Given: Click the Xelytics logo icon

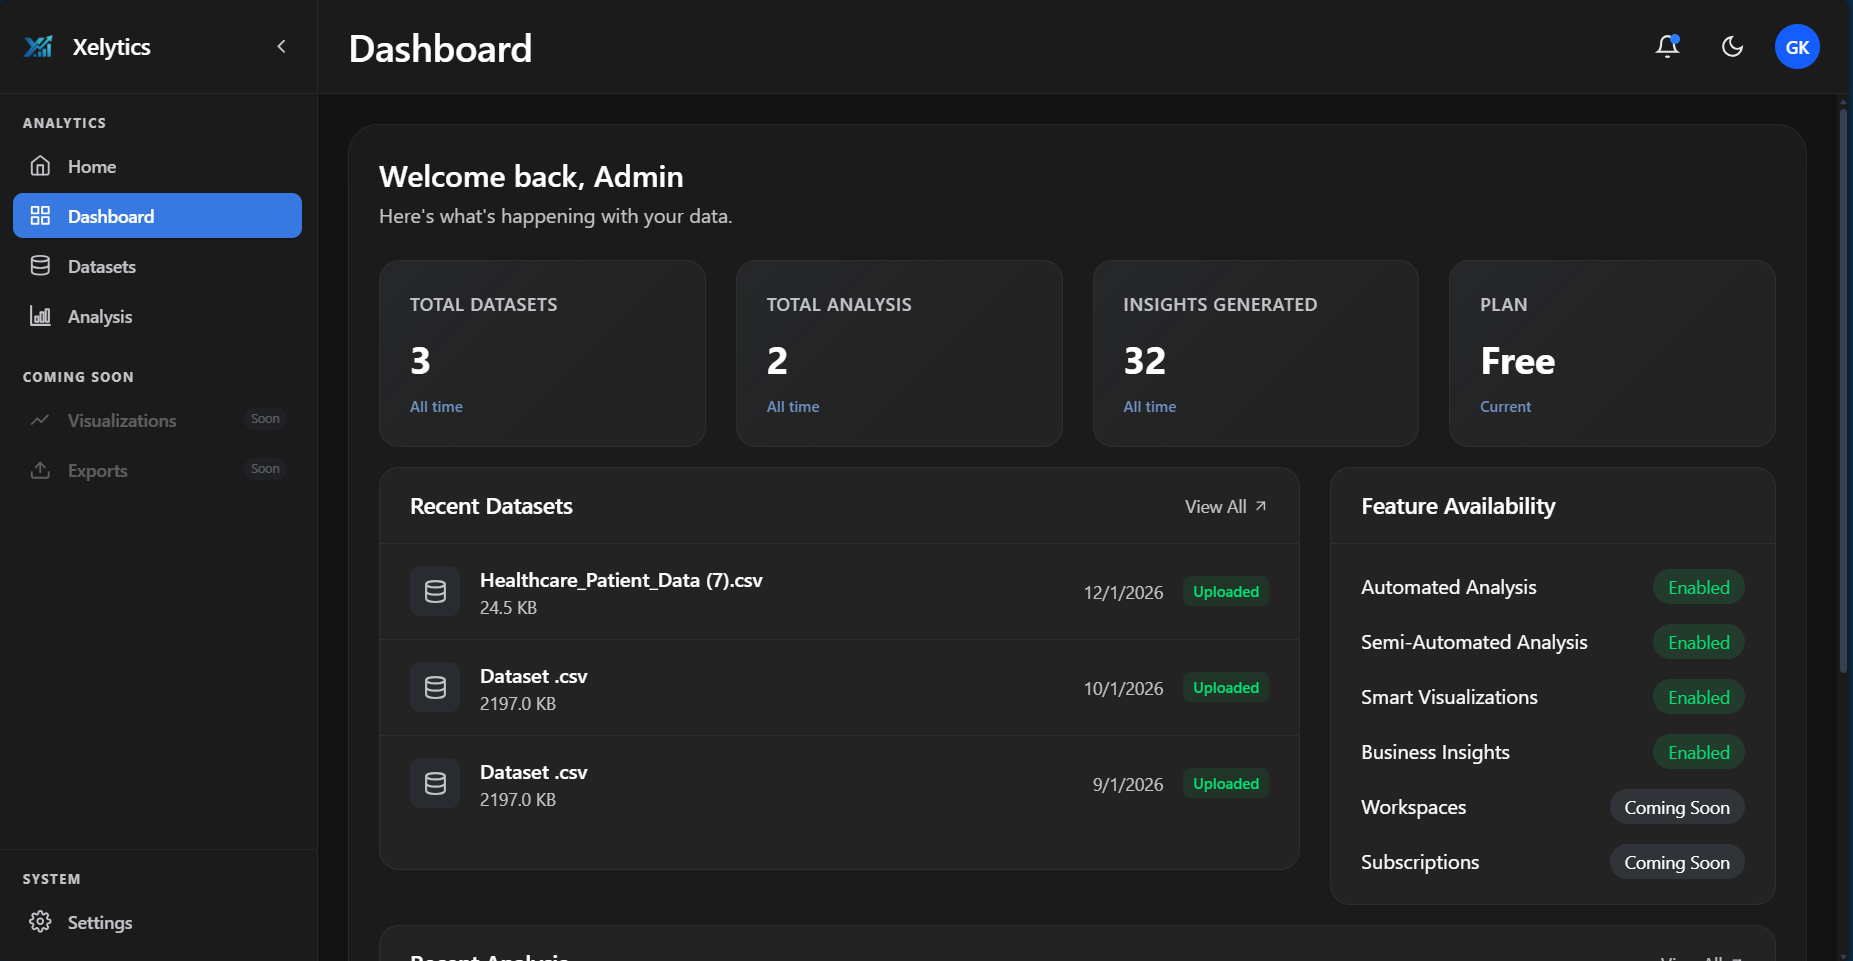Looking at the screenshot, I should [x=37, y=46].
